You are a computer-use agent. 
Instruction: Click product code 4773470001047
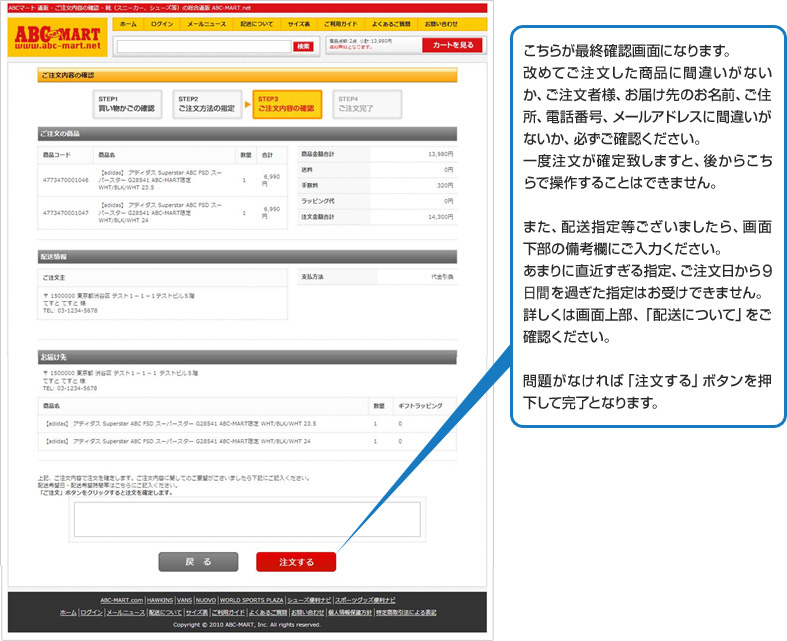66,213
